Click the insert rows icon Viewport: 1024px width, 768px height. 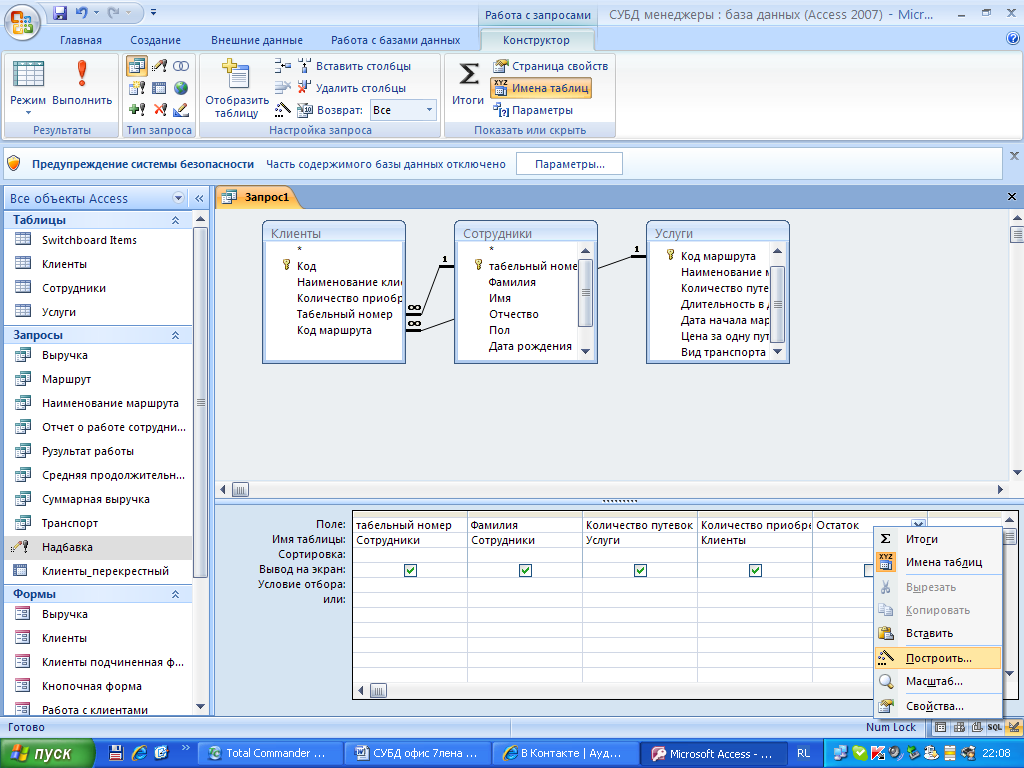coord(283,66)
